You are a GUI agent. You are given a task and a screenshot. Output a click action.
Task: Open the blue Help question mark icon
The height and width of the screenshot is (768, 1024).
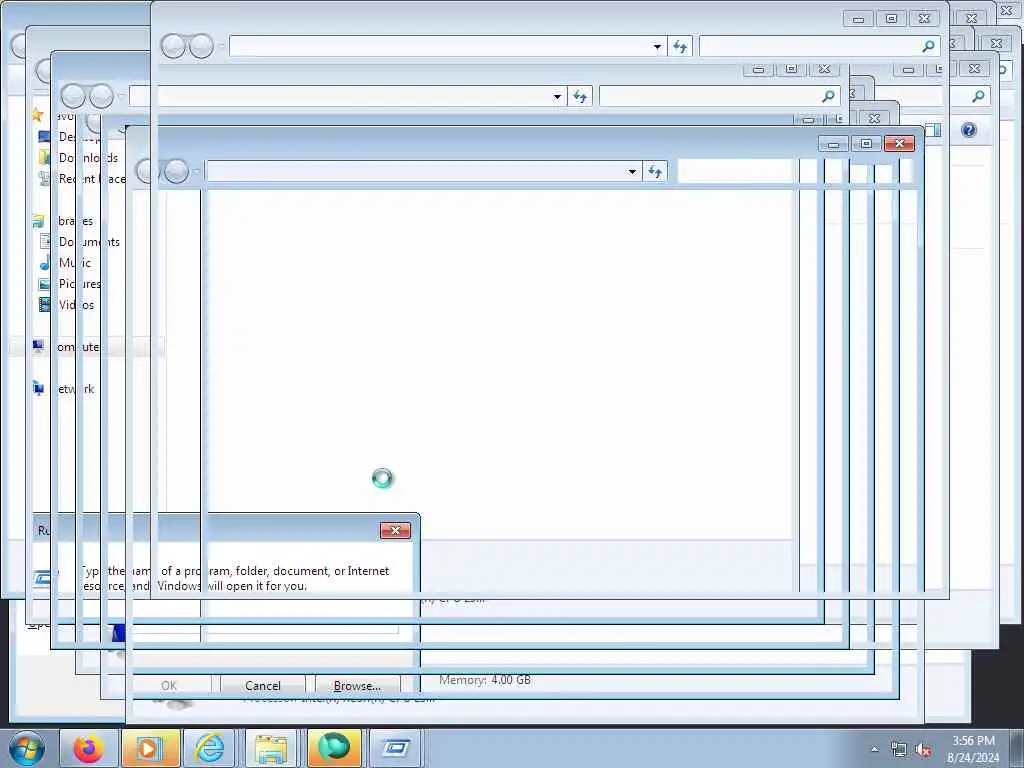[x=968, y=130]
